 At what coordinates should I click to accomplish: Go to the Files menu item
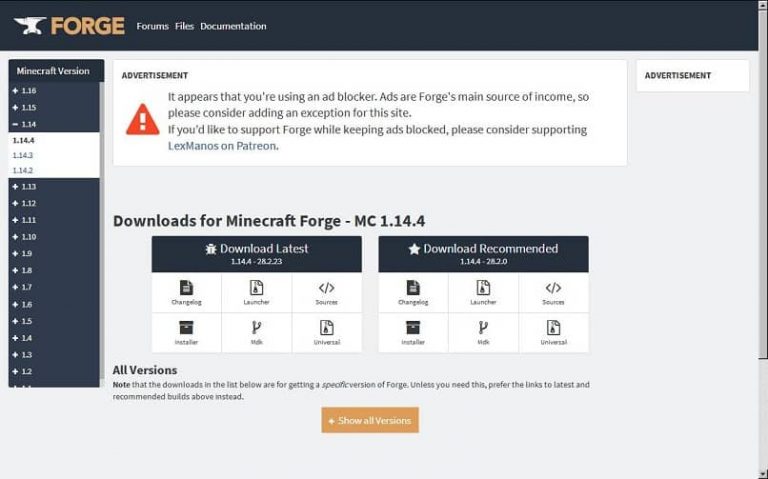(184, 26)
